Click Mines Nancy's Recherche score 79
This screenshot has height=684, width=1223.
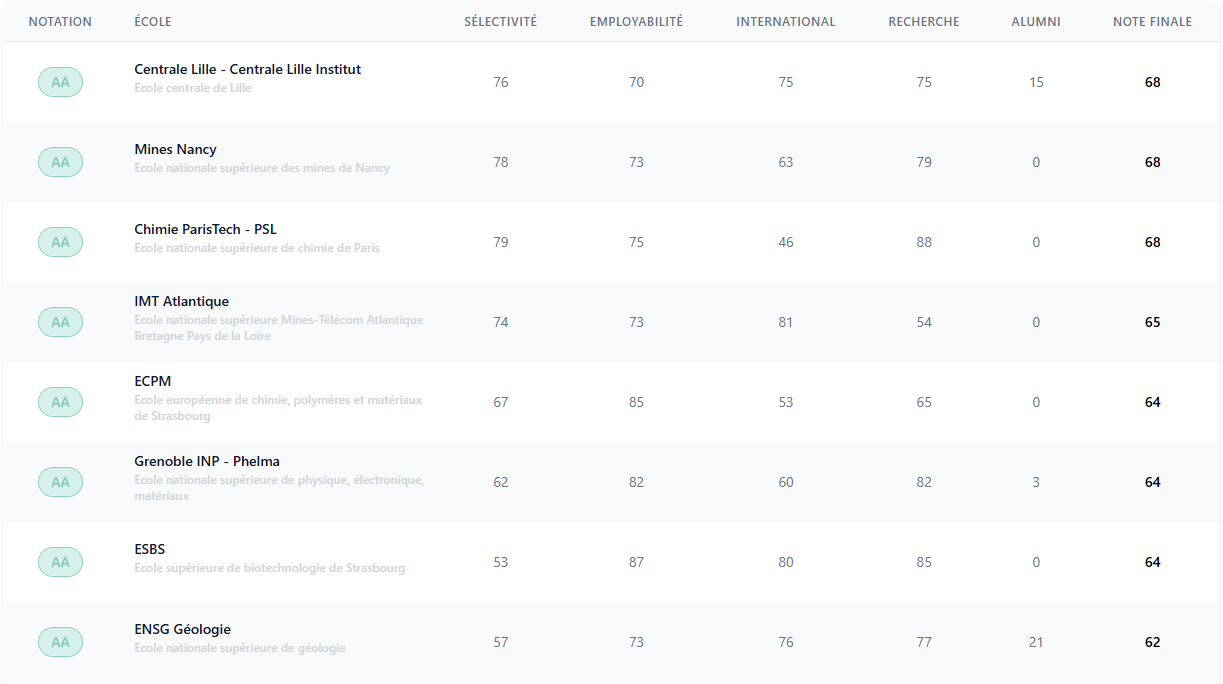pos(924,162)
